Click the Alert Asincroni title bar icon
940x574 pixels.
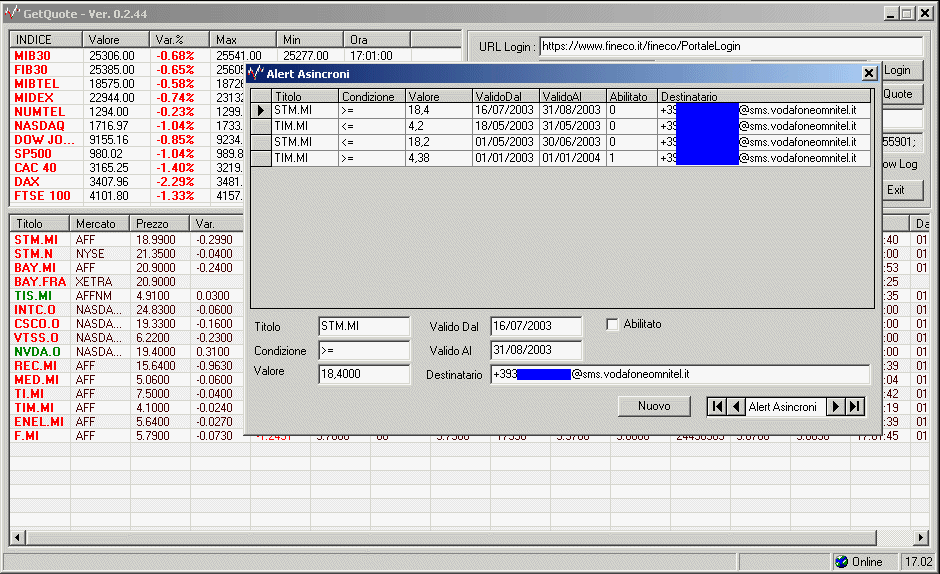(256, 74)
